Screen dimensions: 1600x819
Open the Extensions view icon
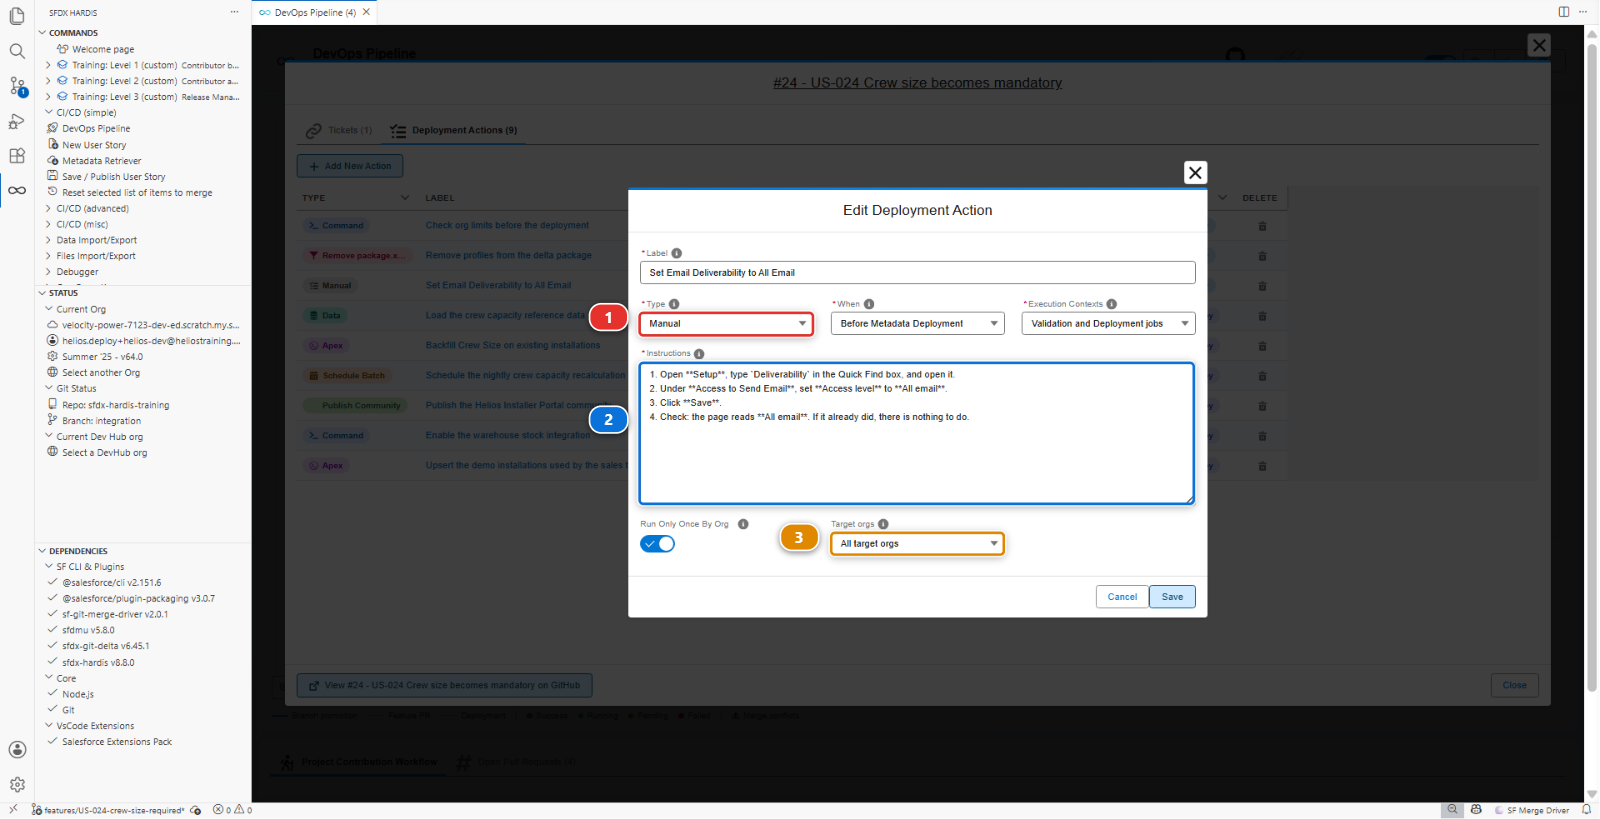click(x=17, y=156)
